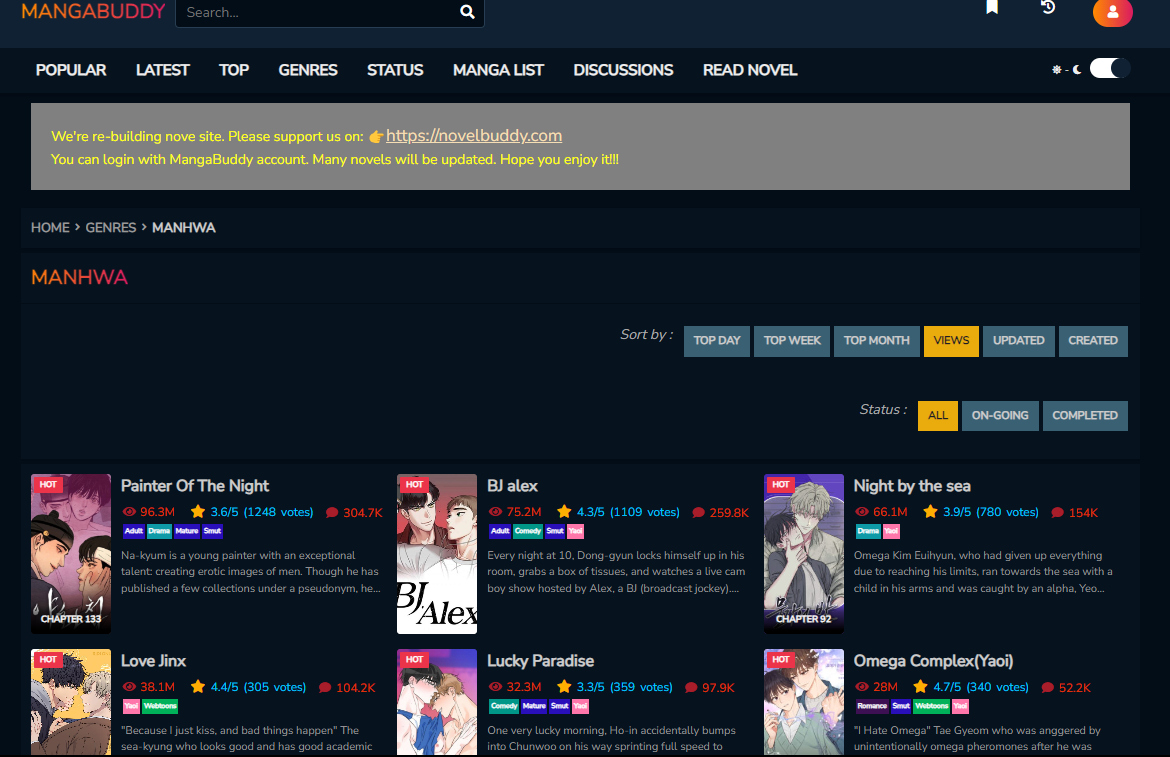This screenshot has width=1170, height=757.
Task: Click the comment icon showing 97.9K
Action: (691, 688)
